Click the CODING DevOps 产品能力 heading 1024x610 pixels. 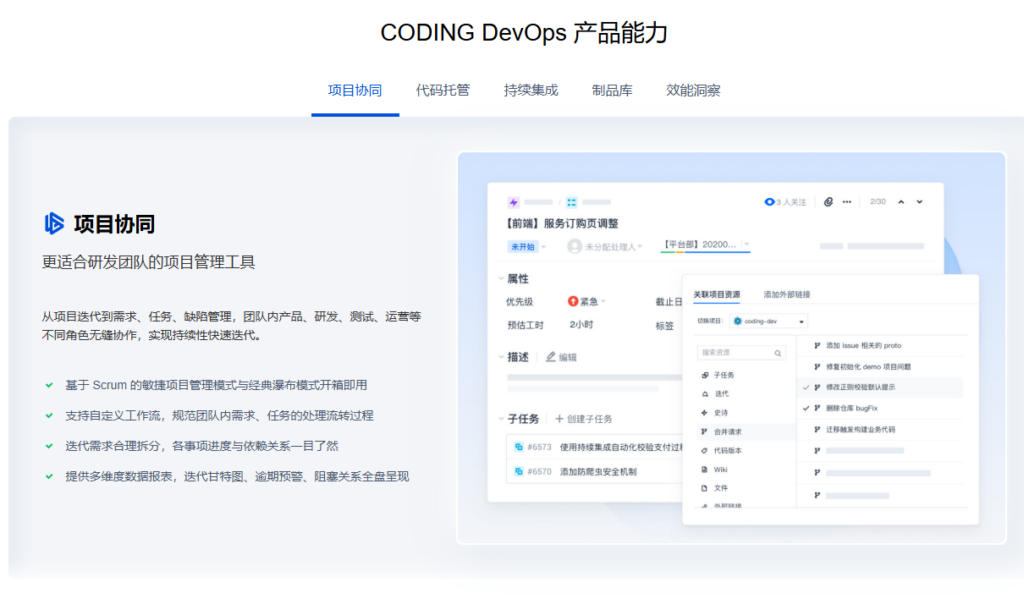[x=524, y=33]
